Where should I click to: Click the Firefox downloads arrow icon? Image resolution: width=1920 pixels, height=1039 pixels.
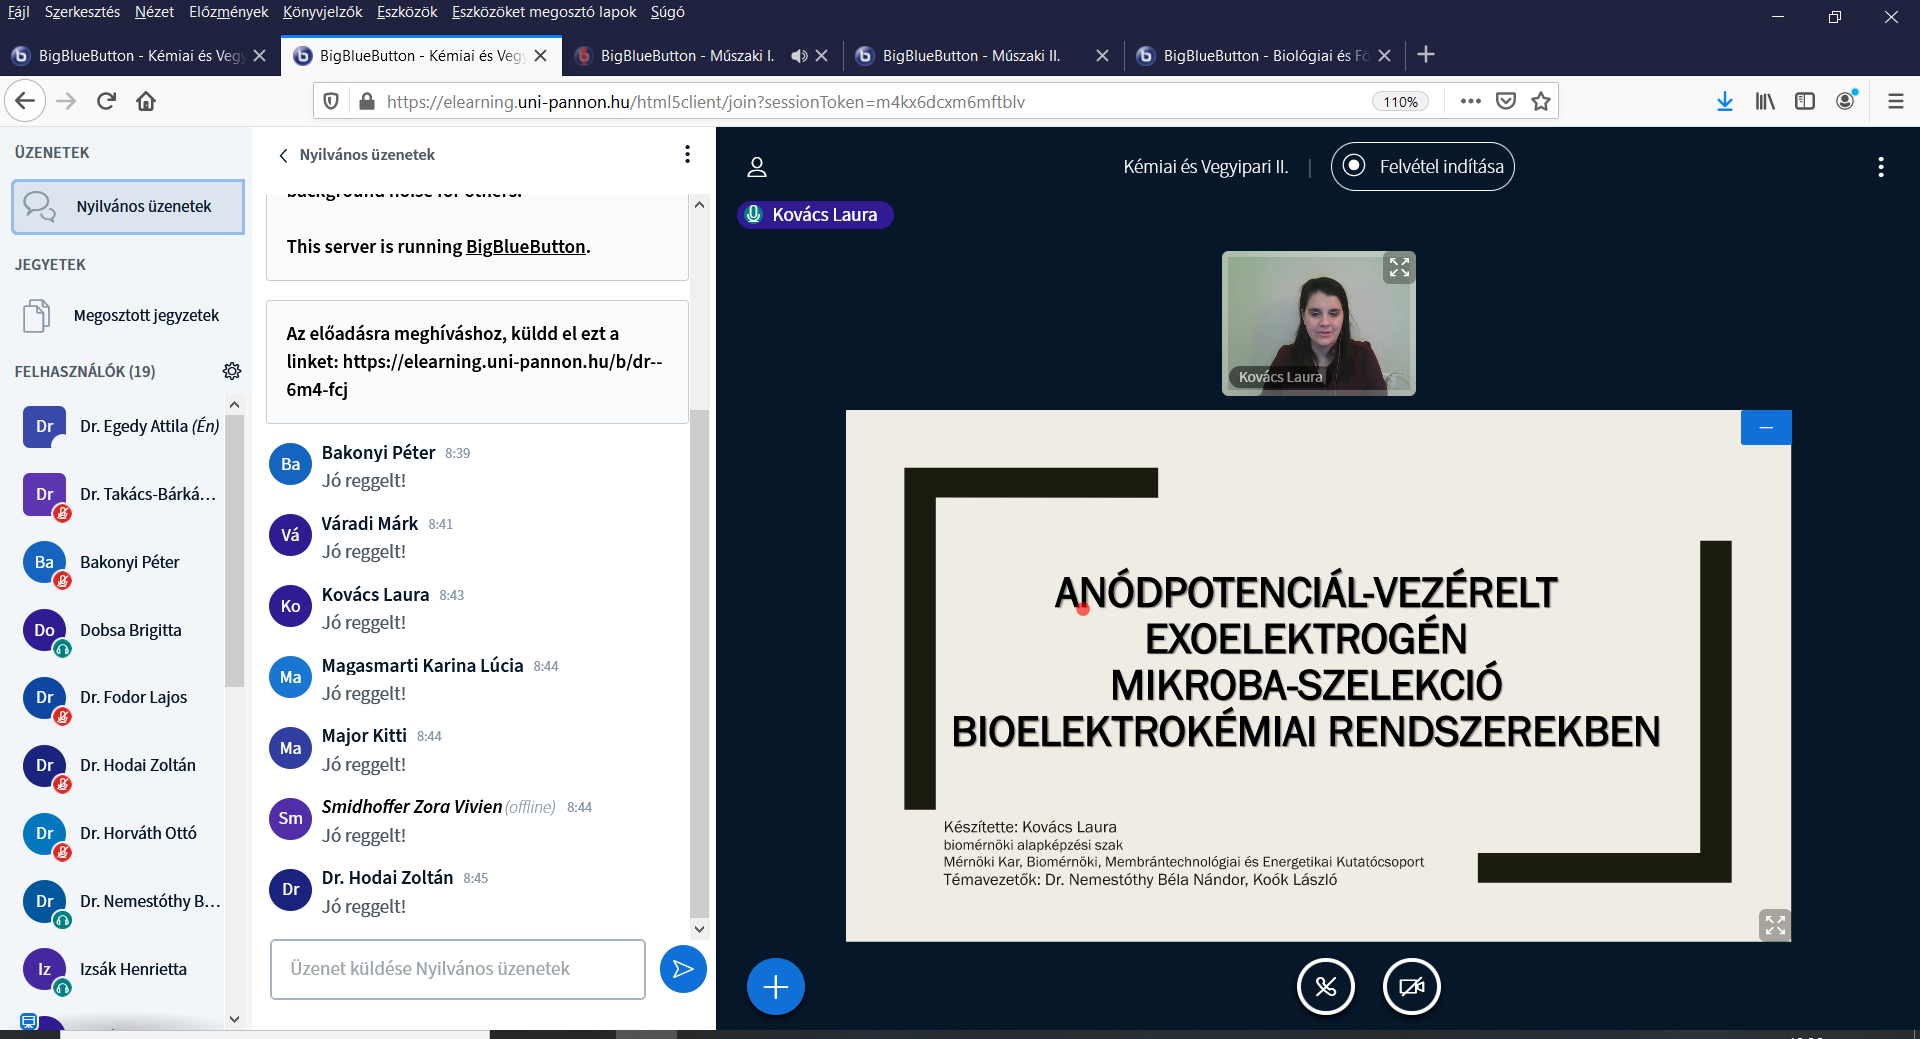(1724, 101)
